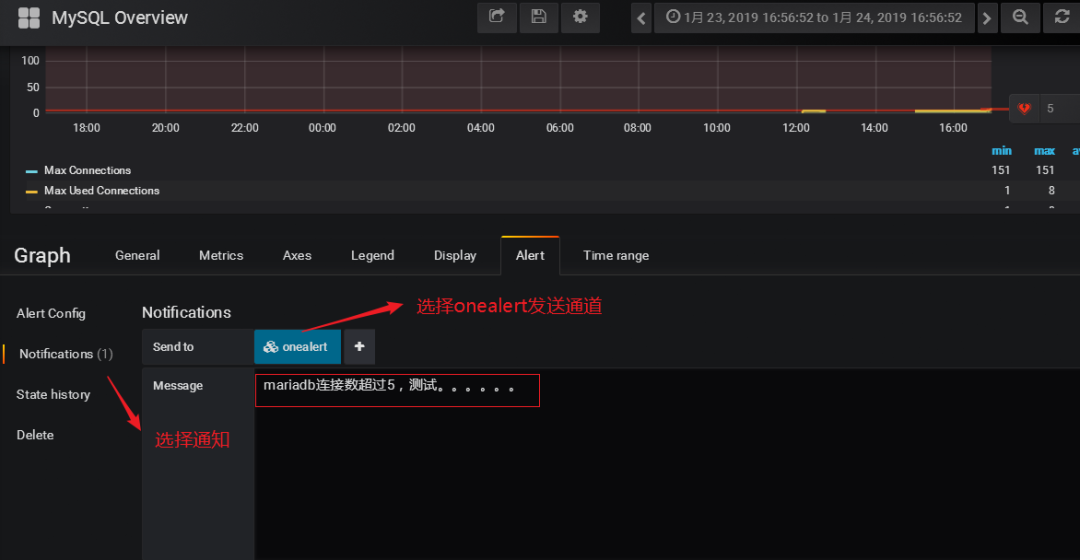Viewport: 1080px width, 560px height.
Task: Open the Grafana dashboard grid icon
Action: (29, 18)
